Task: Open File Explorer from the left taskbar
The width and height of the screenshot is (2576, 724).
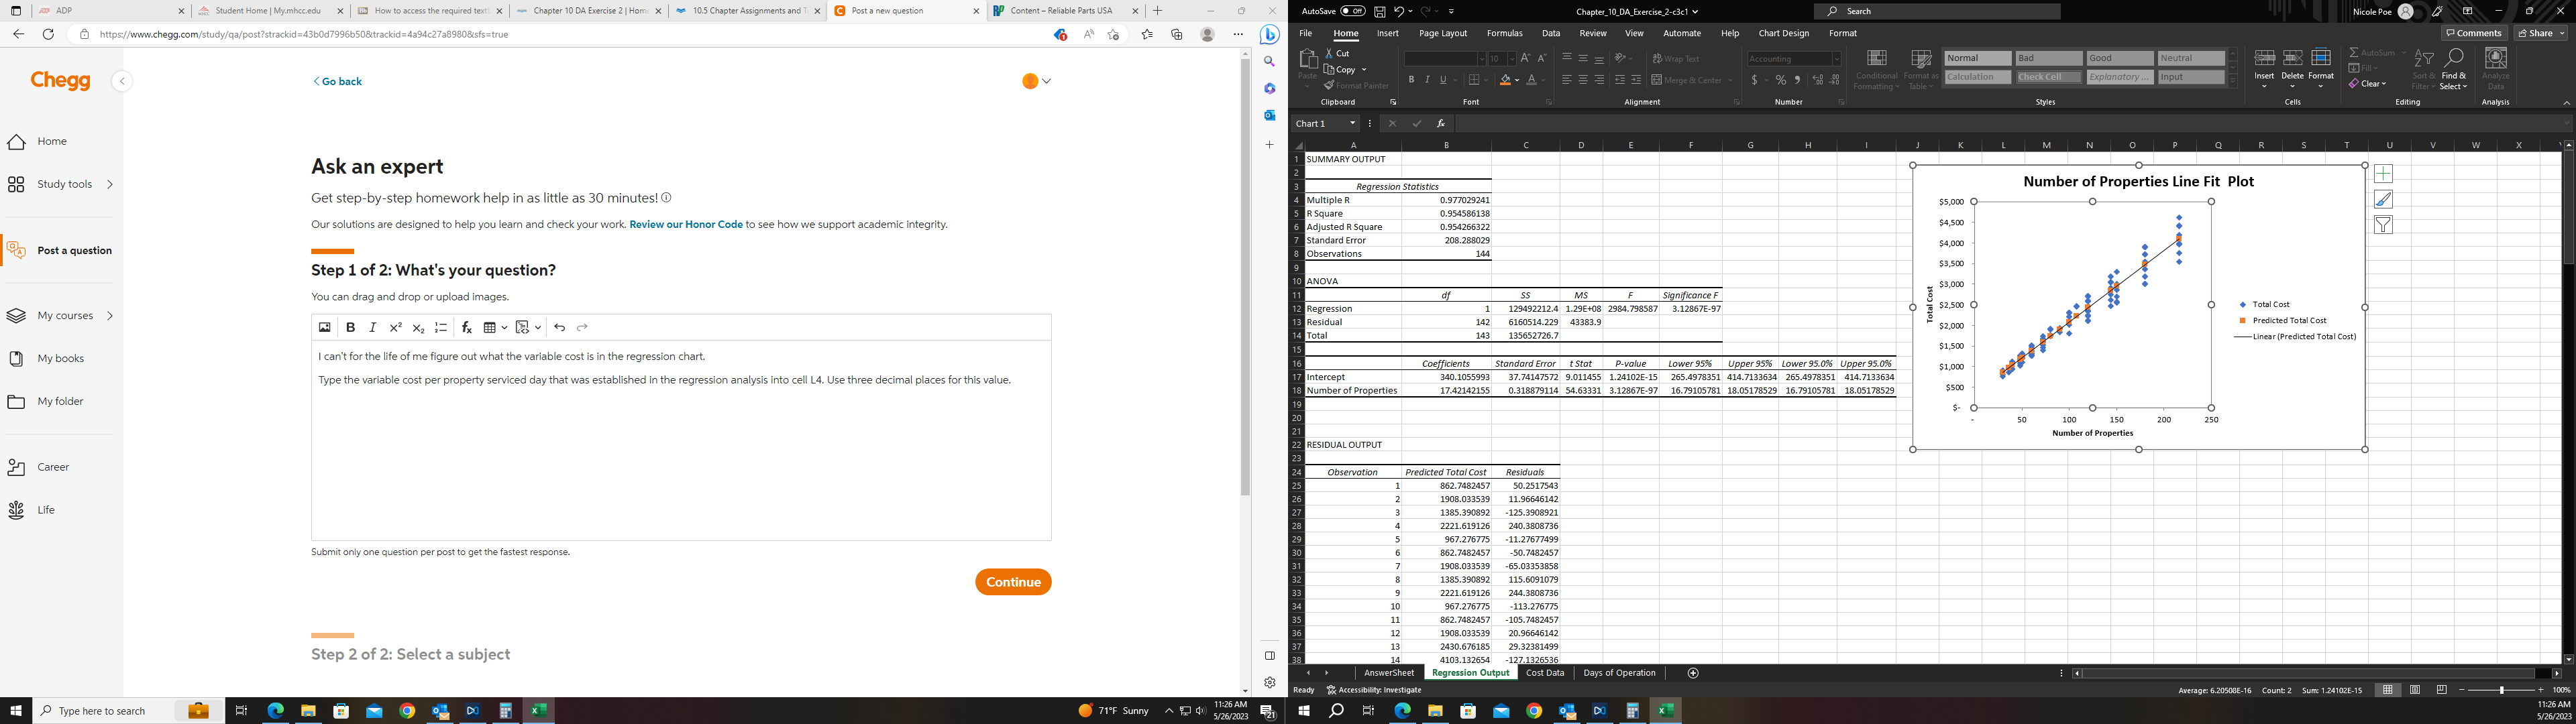Action: click(x=308, y=711)
